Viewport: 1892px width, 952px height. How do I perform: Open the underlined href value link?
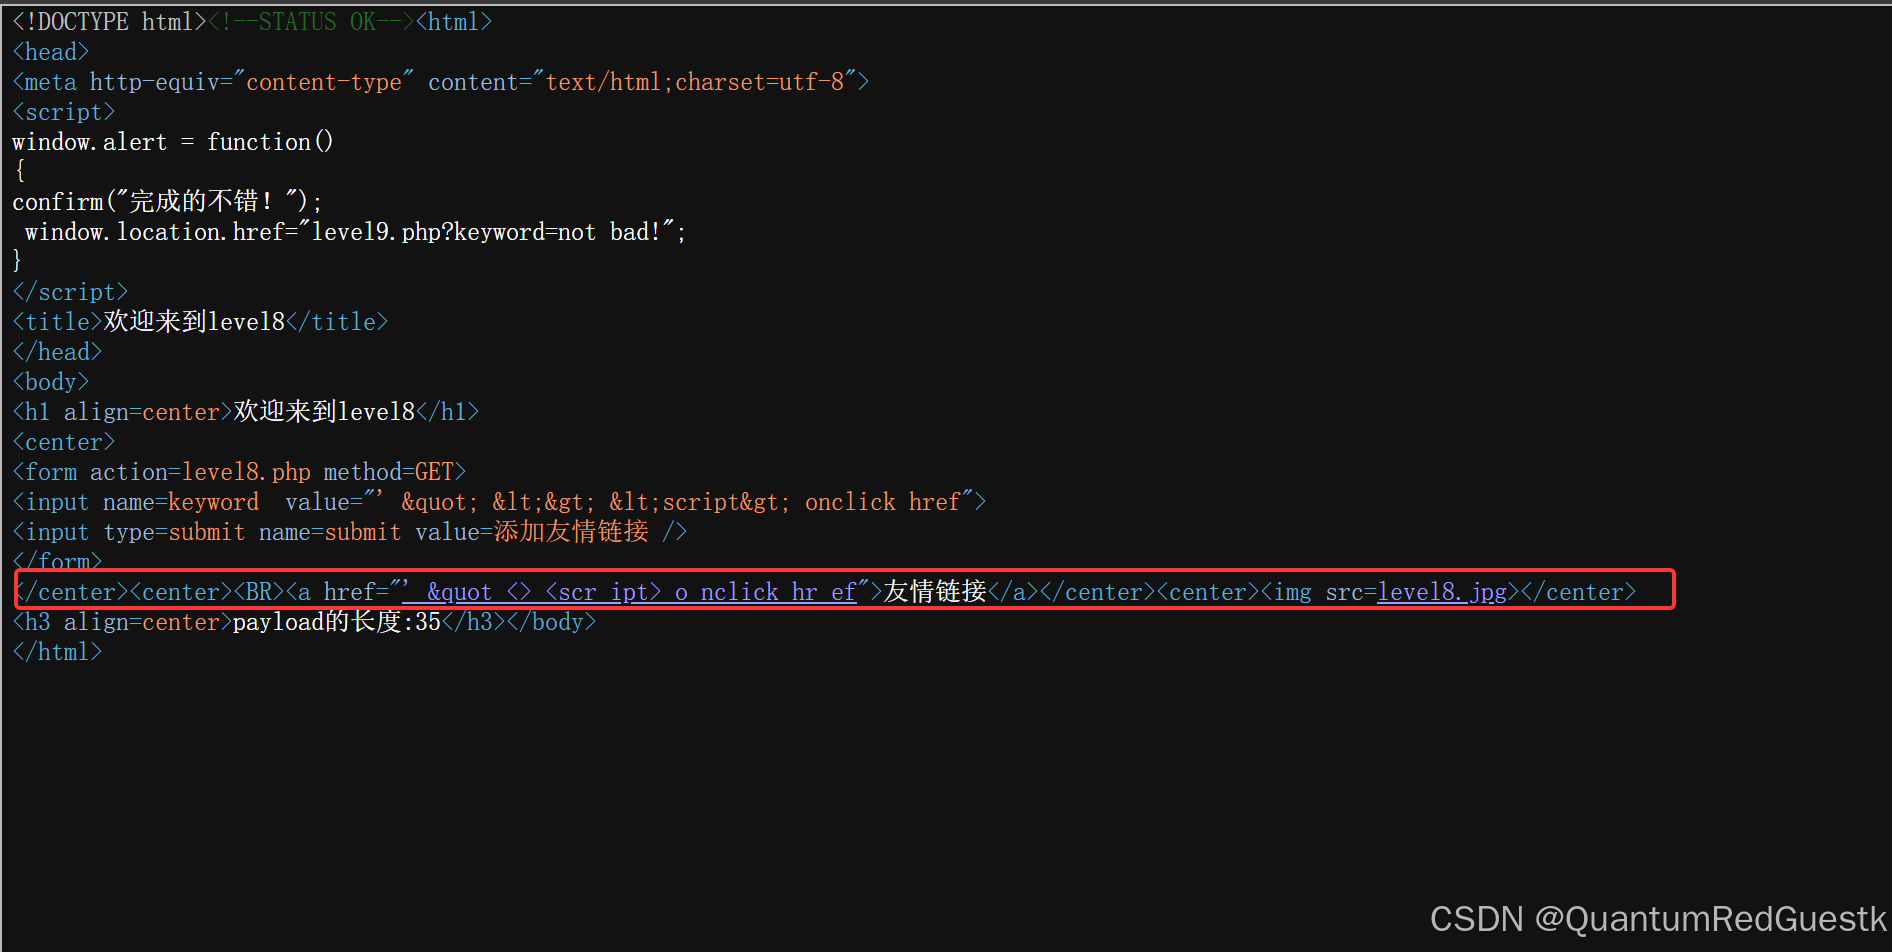pos(629,592)
